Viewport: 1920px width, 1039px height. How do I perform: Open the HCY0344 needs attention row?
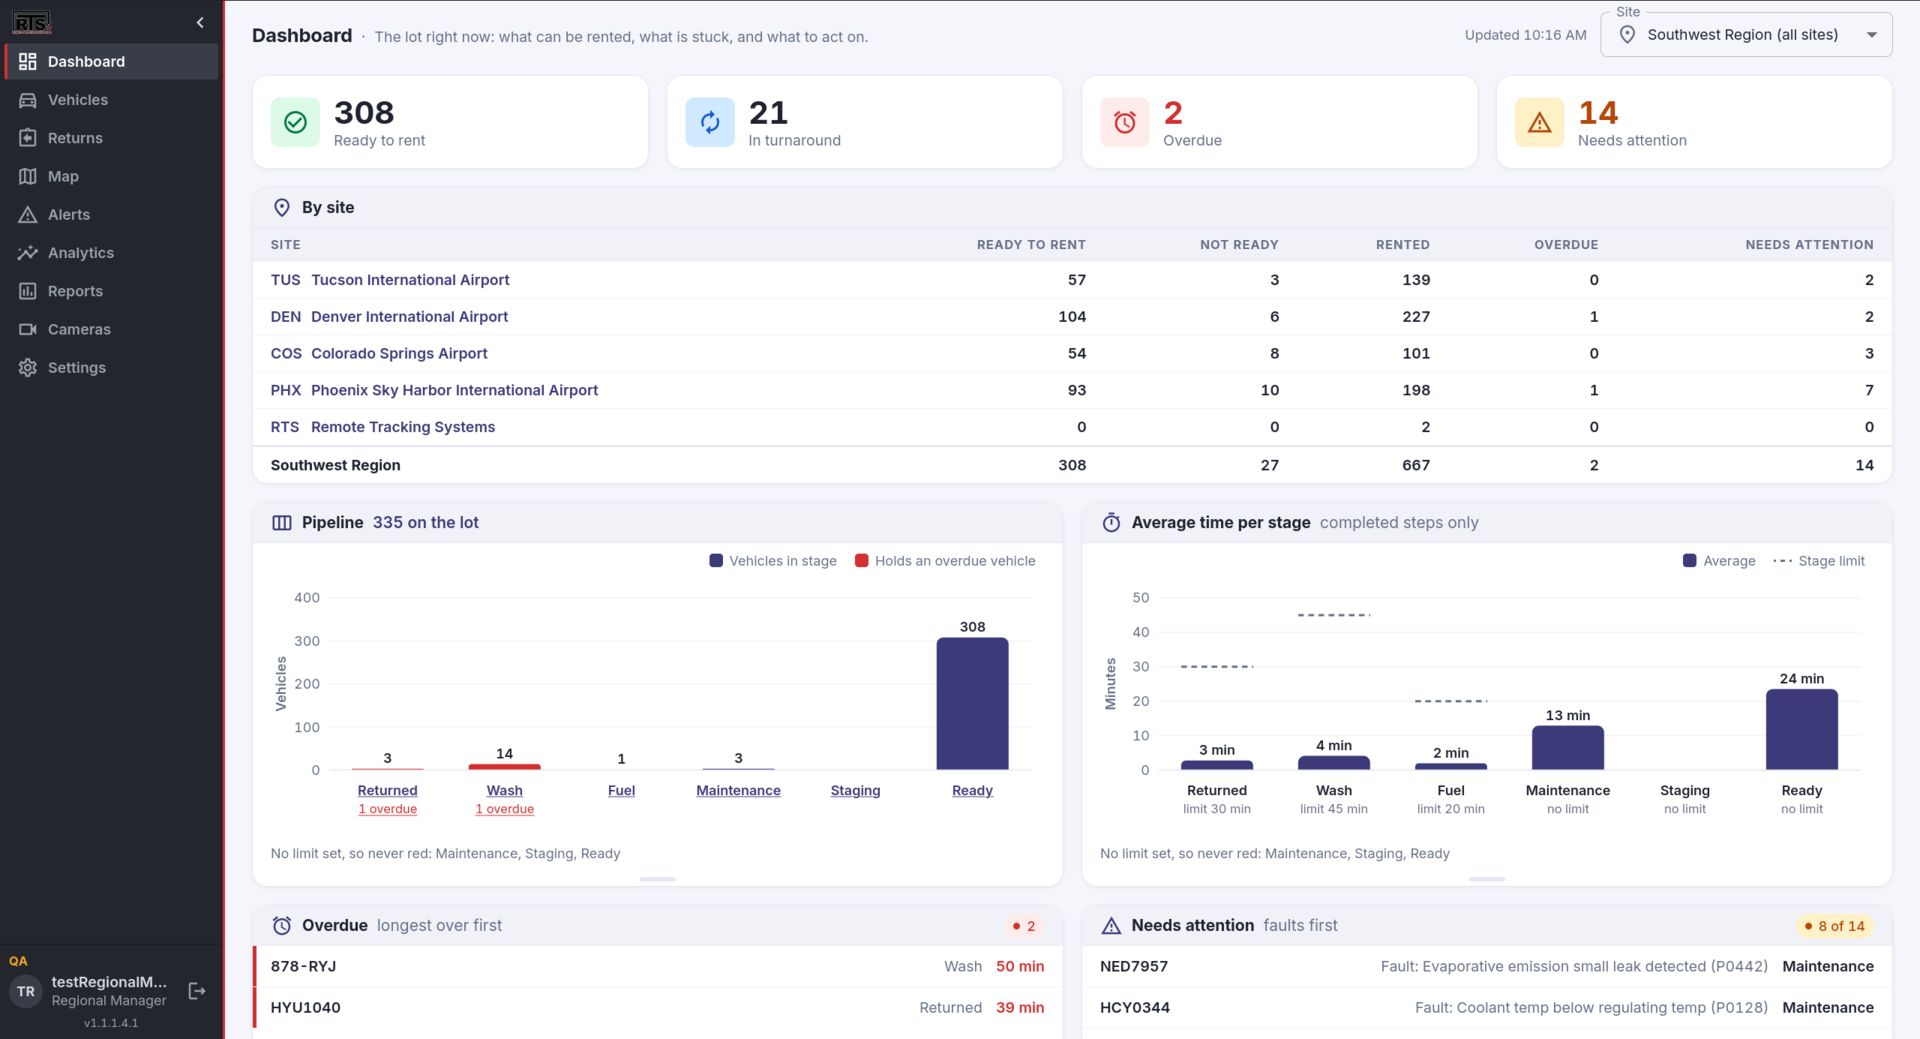pyautogui.click(x=1487, y=1008)
